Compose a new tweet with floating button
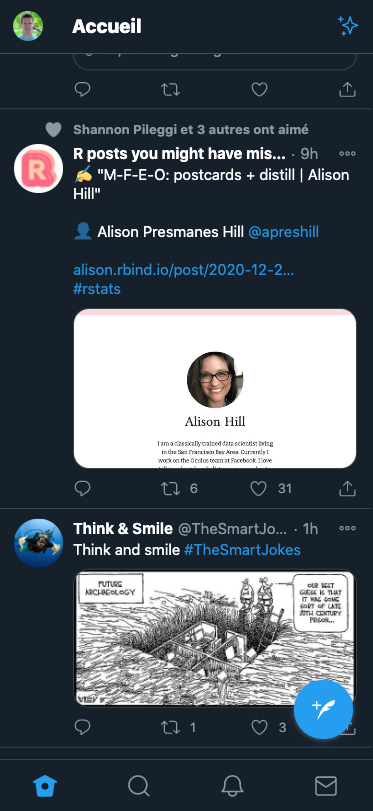 [x=324, y=710]
